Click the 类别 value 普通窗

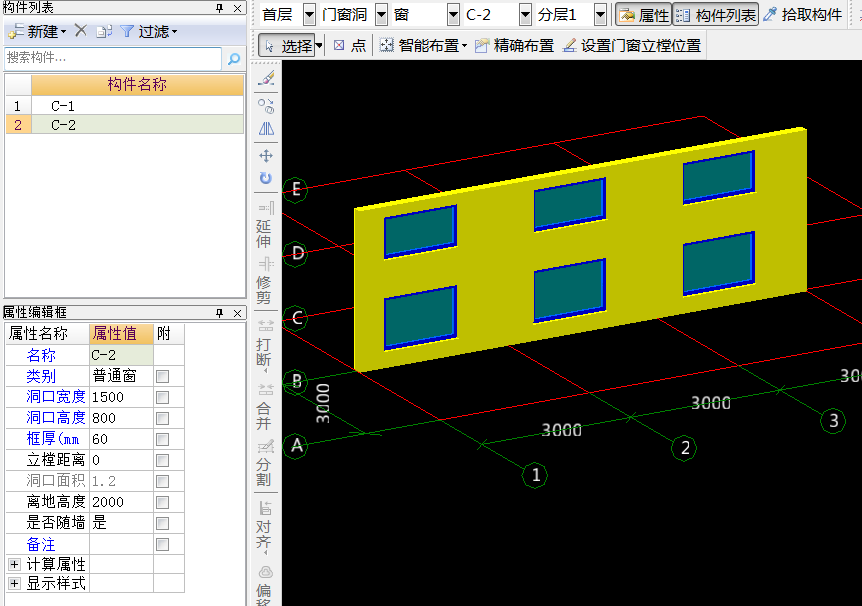point(121,376)
